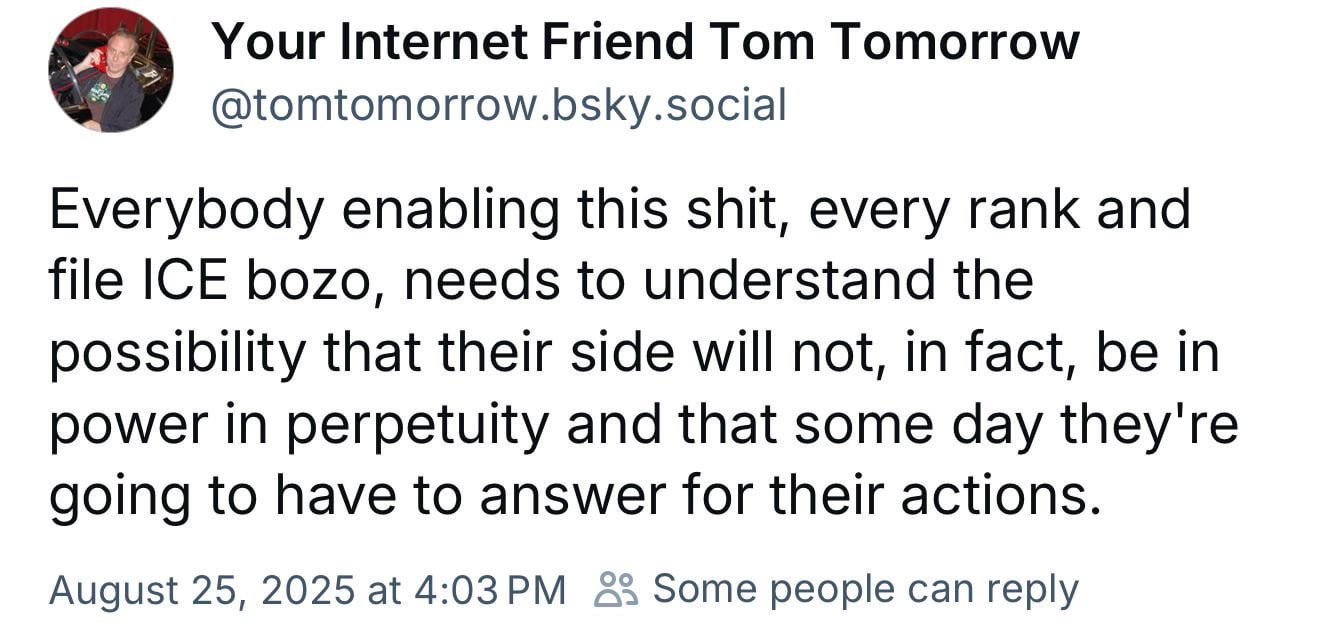Click the display name Your Internet Friend Tom Tomorrow
Viewport: 1320px width, 634px height.
(x=645, y=43)
